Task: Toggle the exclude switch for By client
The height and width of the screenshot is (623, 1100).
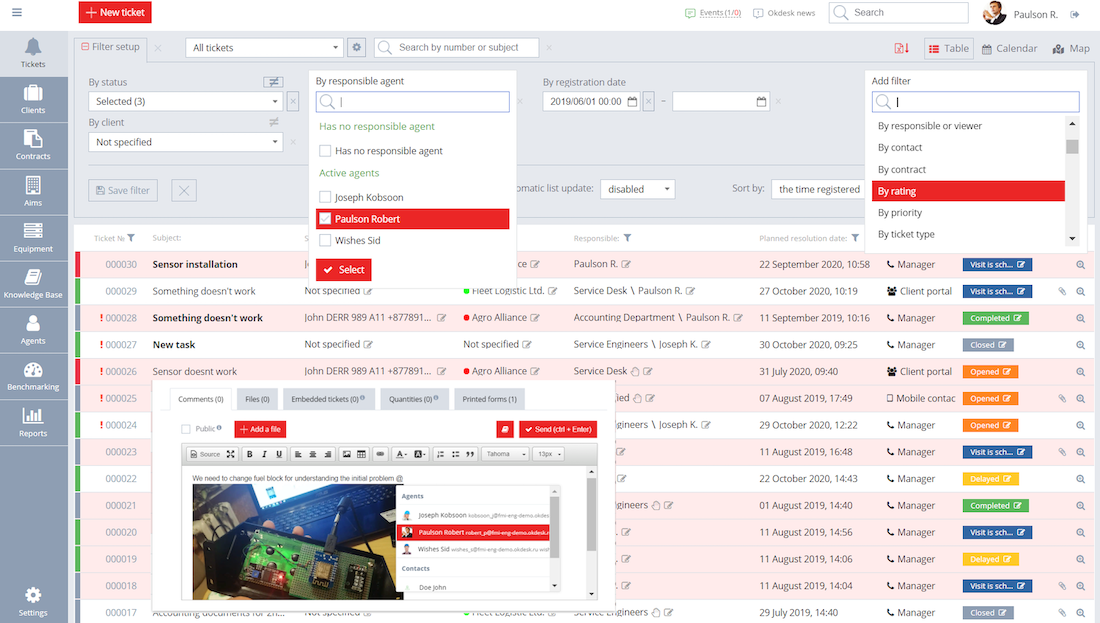Action: click(x=274, y=122)
